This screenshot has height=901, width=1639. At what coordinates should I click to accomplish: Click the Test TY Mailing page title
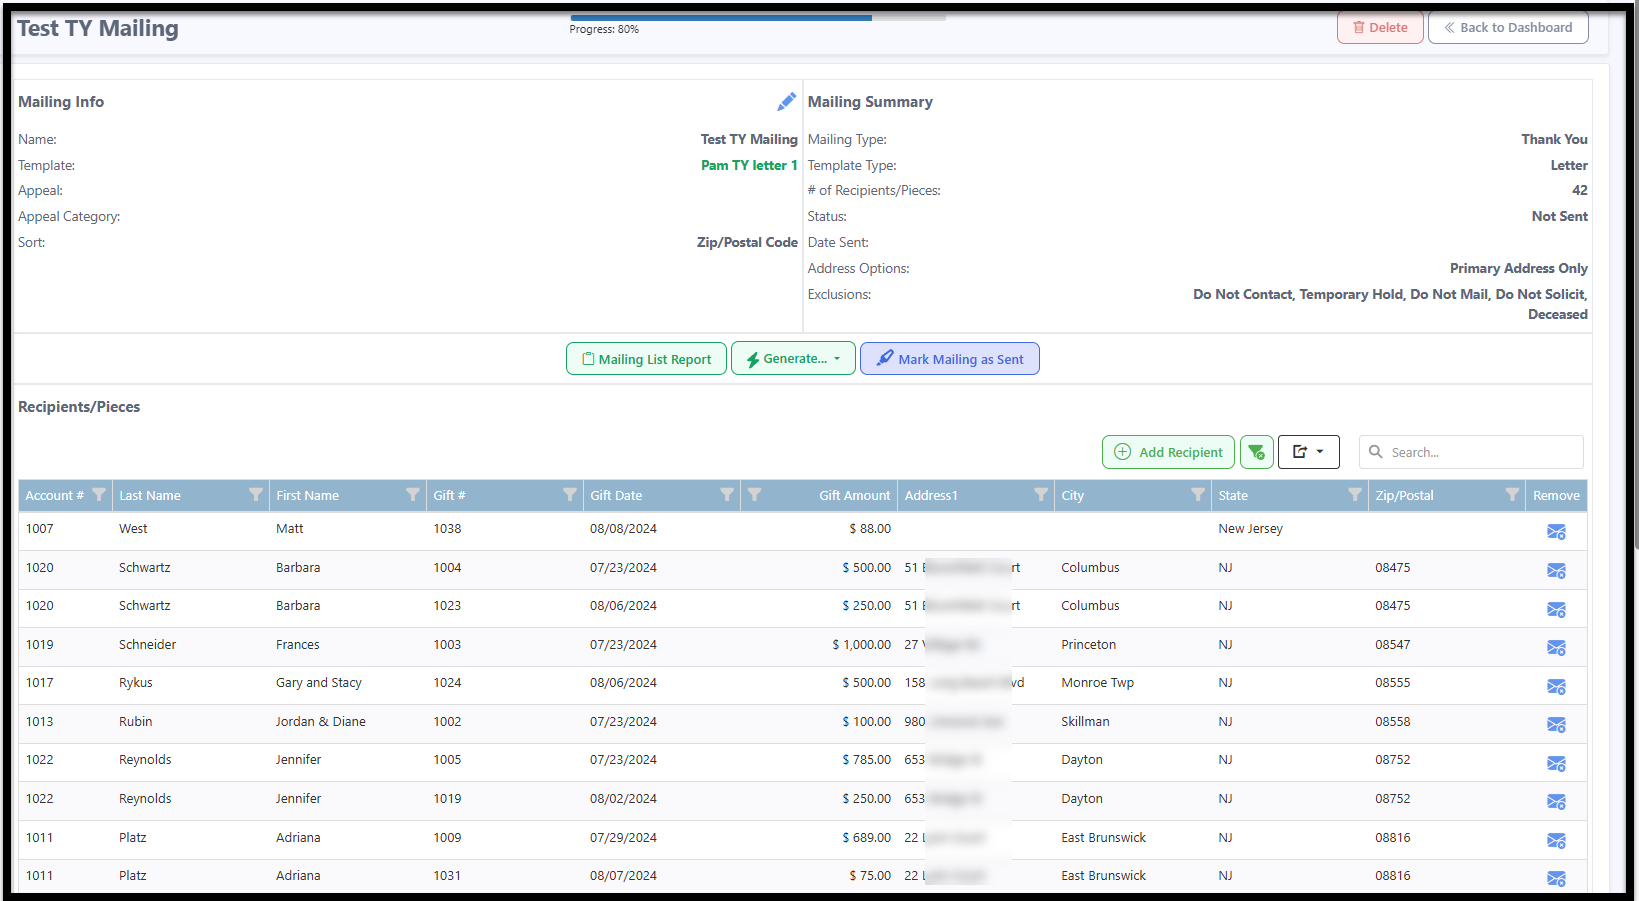(x=98, y=28)
